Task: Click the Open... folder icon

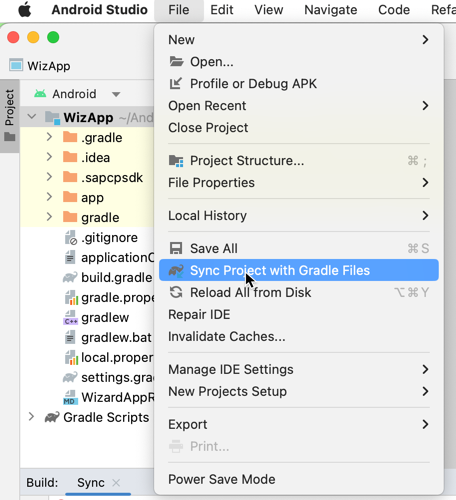Action: (176, 61)
